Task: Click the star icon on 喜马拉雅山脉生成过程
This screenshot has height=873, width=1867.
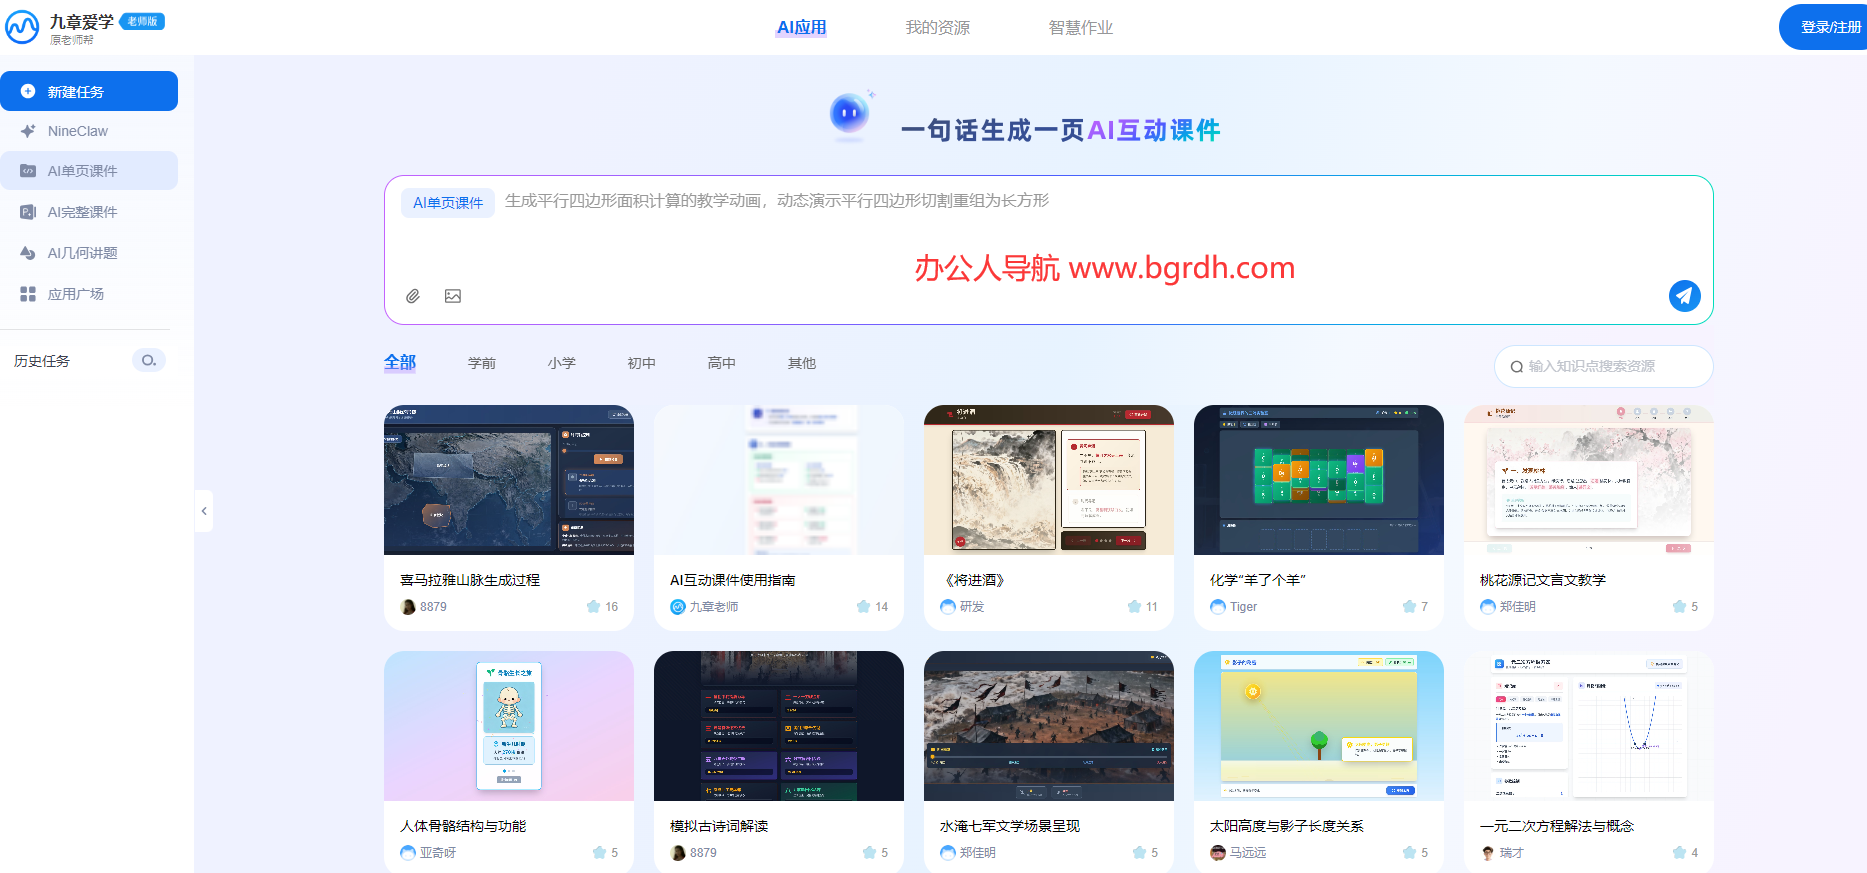Action: (593, 606)
